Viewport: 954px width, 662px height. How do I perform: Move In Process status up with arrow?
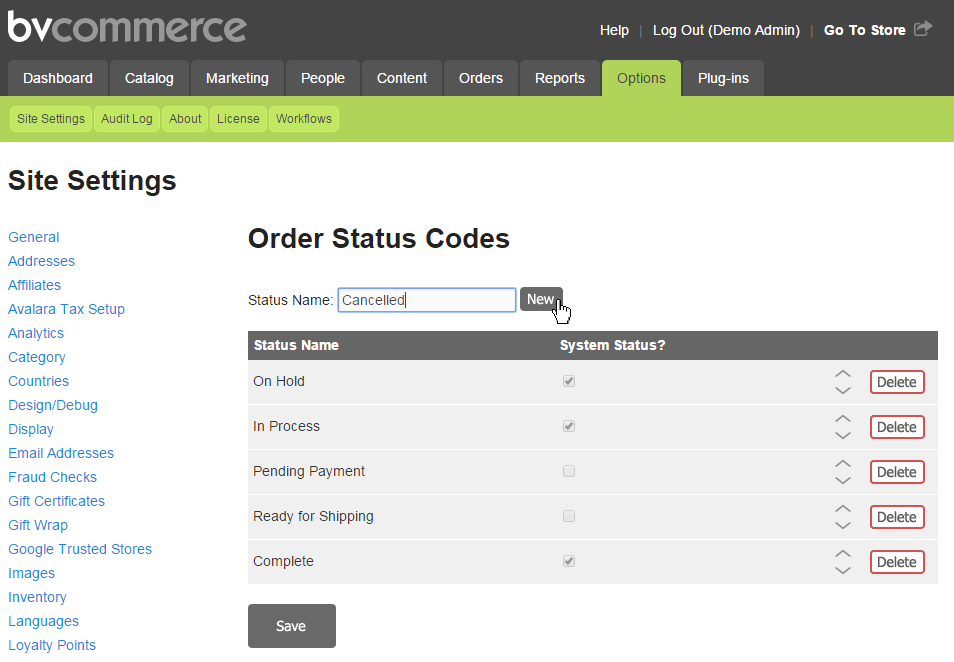(x=843, y=419)
